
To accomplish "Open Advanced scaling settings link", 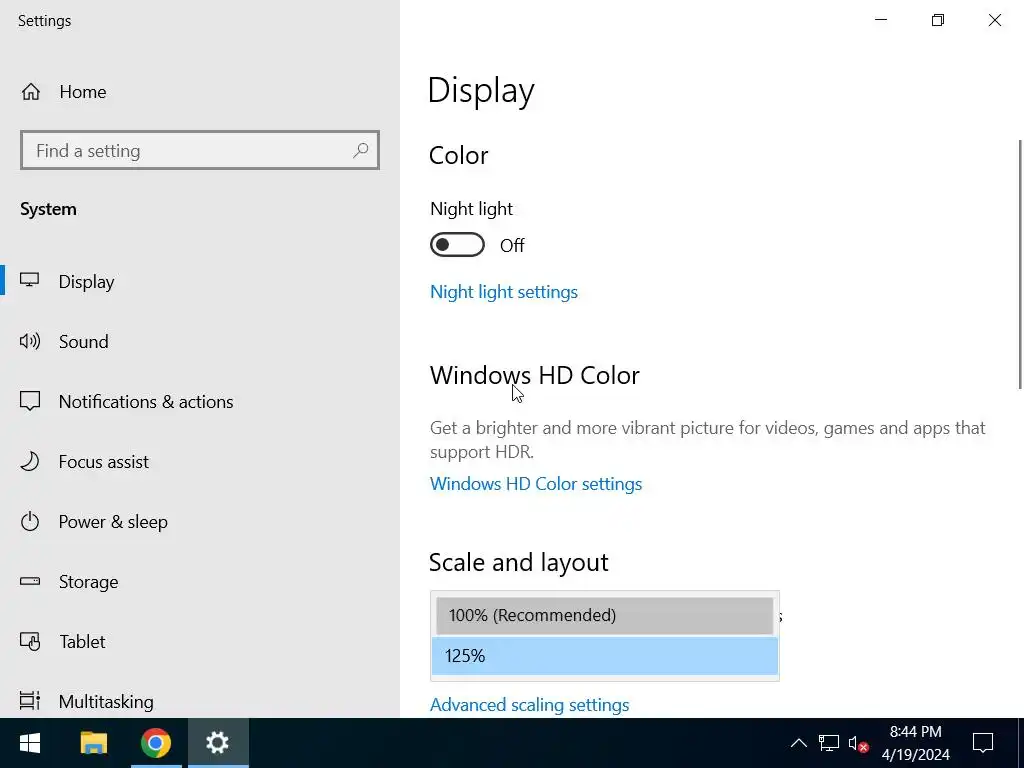I will (x=529, y=705).
